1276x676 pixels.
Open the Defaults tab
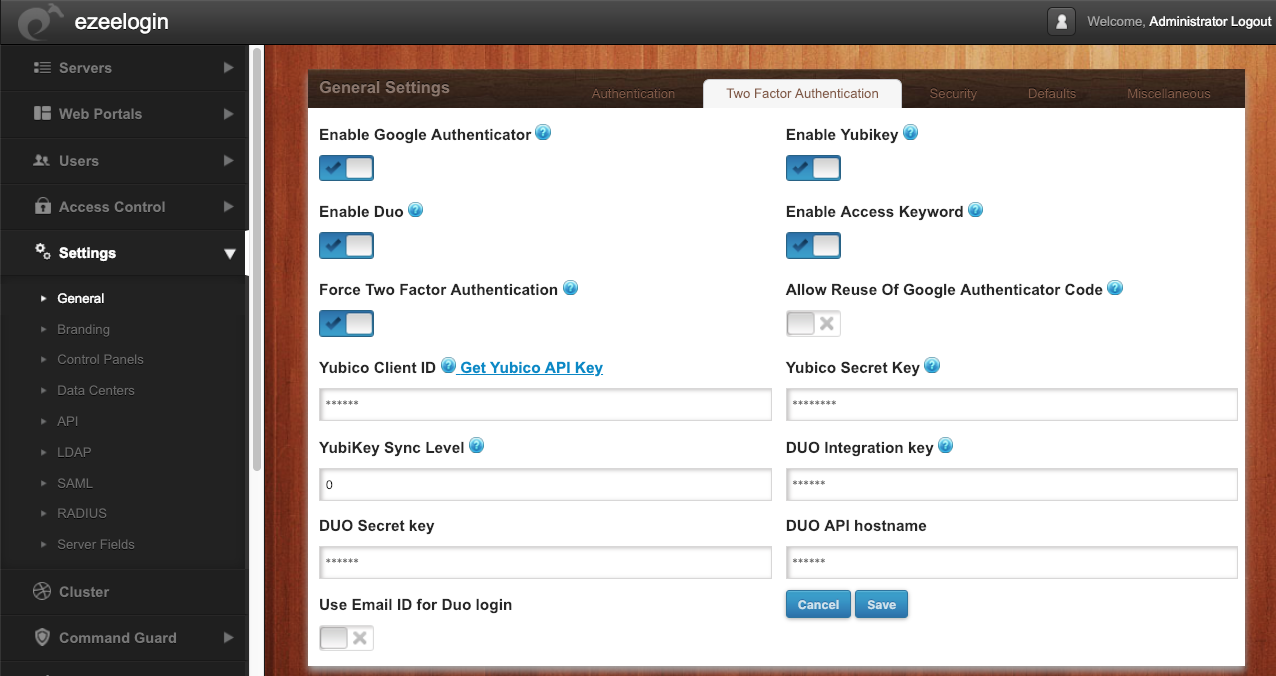[x=1052, y=94]
